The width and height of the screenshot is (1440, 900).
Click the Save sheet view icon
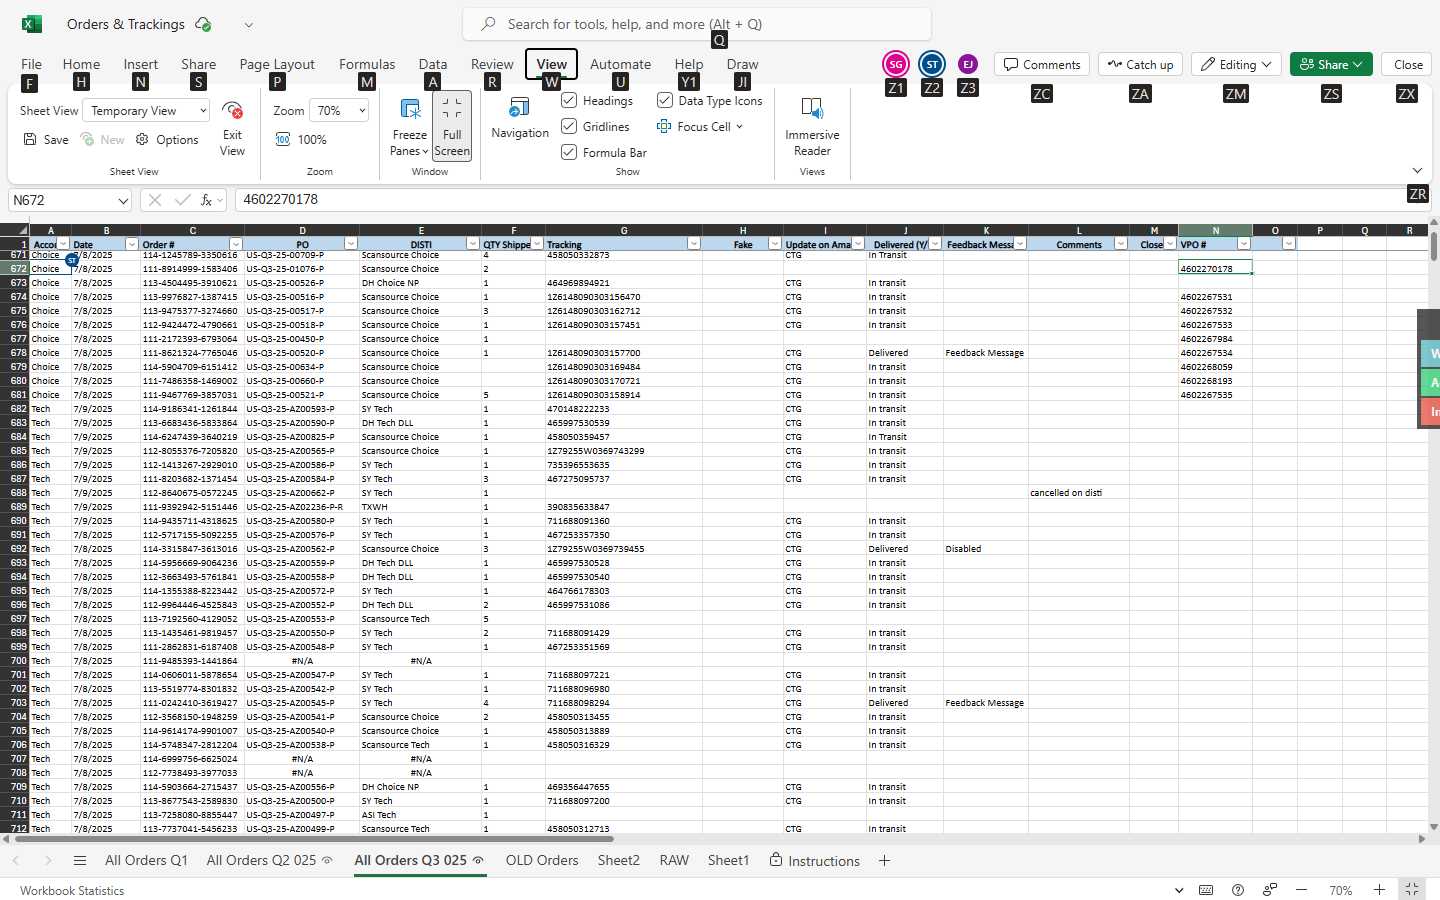(x=30, y=139)
